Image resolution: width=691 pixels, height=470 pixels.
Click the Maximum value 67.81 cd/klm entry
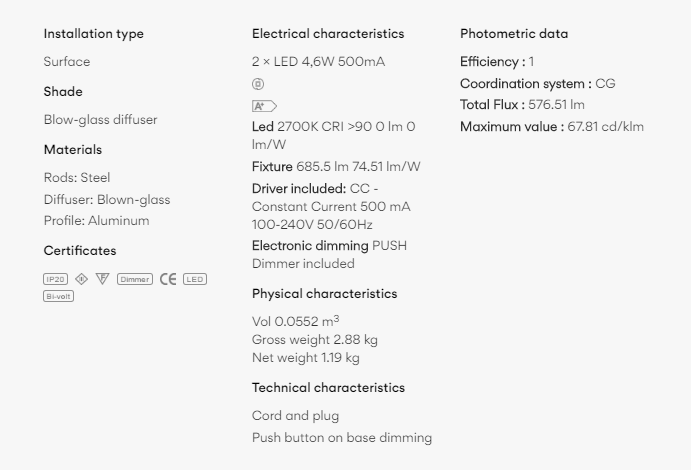(x=552, y=127)
